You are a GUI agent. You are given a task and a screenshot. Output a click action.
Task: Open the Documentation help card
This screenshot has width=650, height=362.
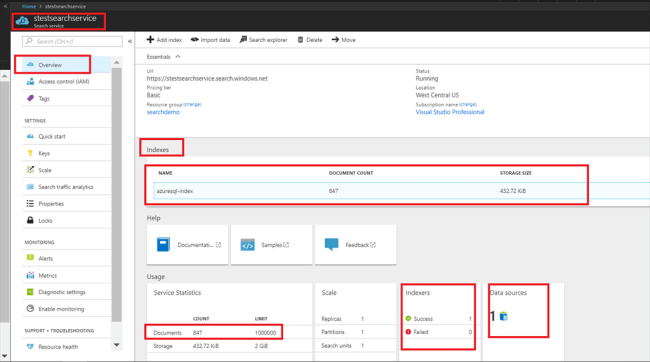[x=187, y=245]
